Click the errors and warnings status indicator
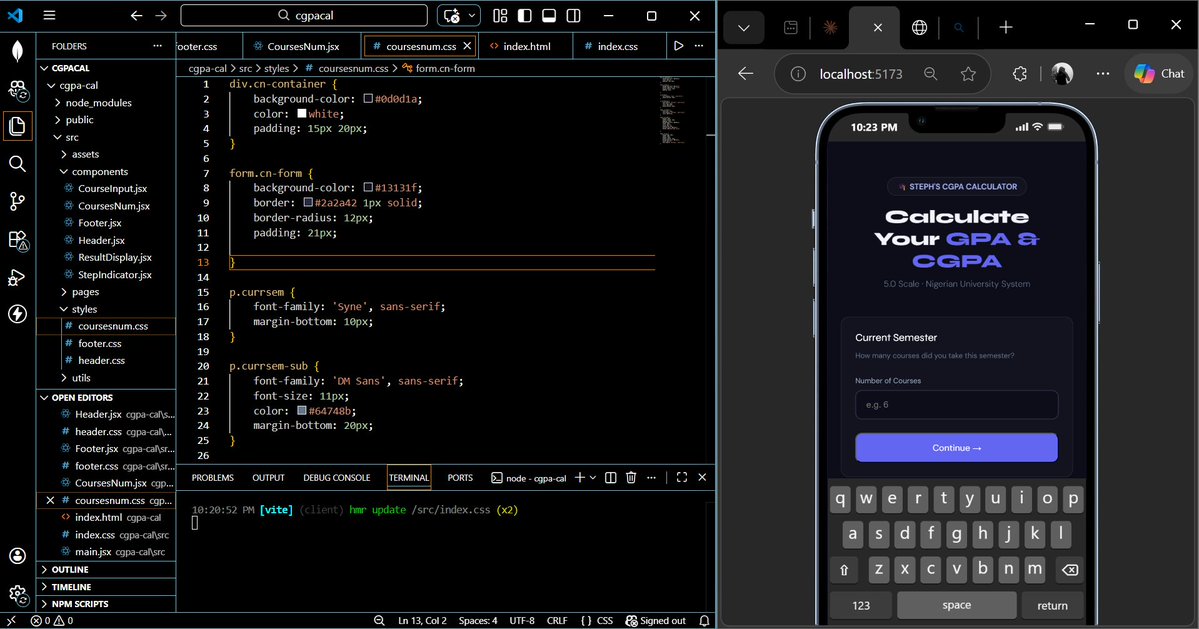Image resolution: width=1199 pixels, height=629 pixels. (x=52, y=621)
